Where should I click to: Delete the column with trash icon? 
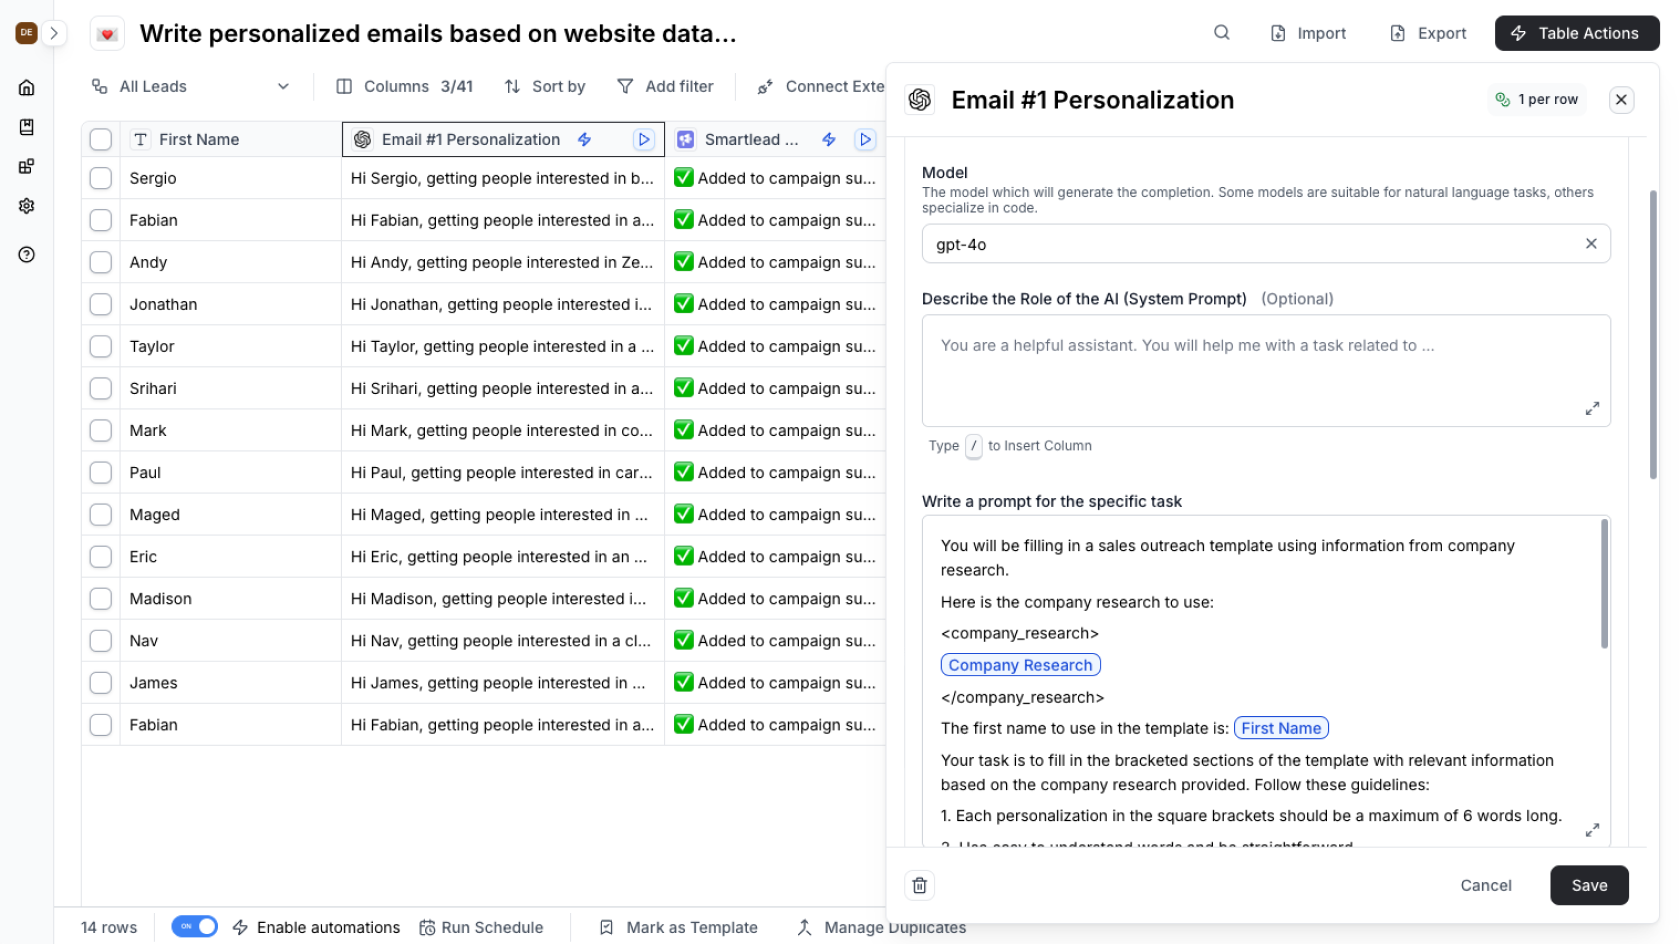920,885
